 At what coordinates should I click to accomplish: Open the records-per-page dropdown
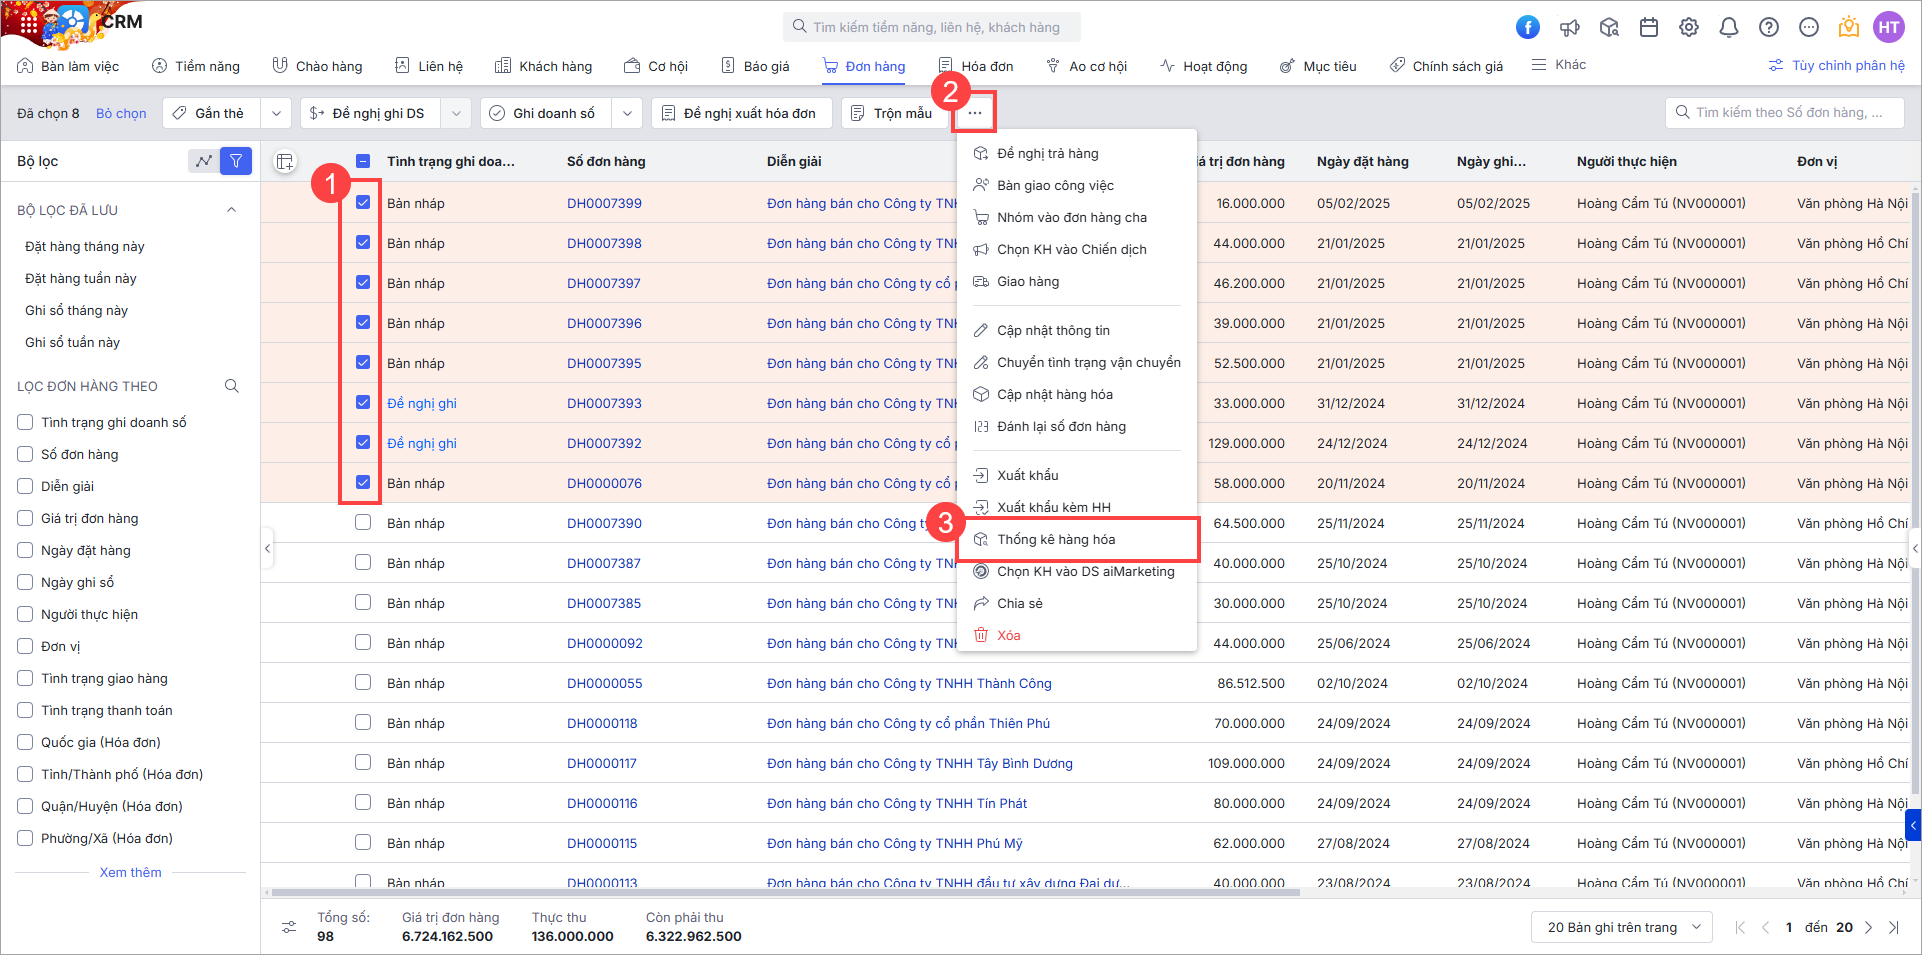tap(1621, 927)
